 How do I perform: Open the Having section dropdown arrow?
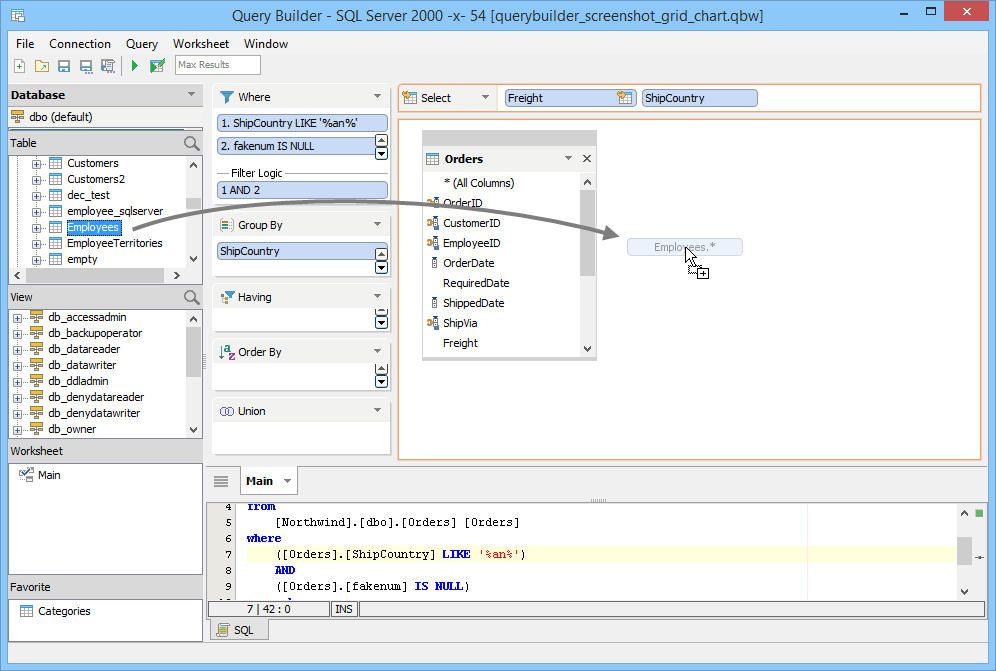(377, 296)
